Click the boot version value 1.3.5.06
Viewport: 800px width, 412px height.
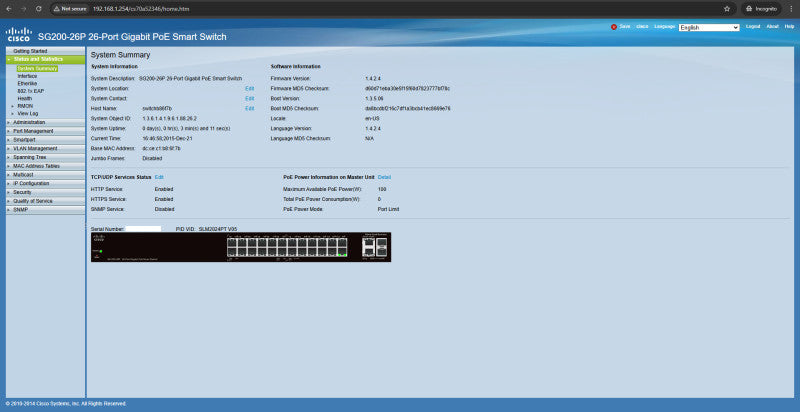coord(374,98)
